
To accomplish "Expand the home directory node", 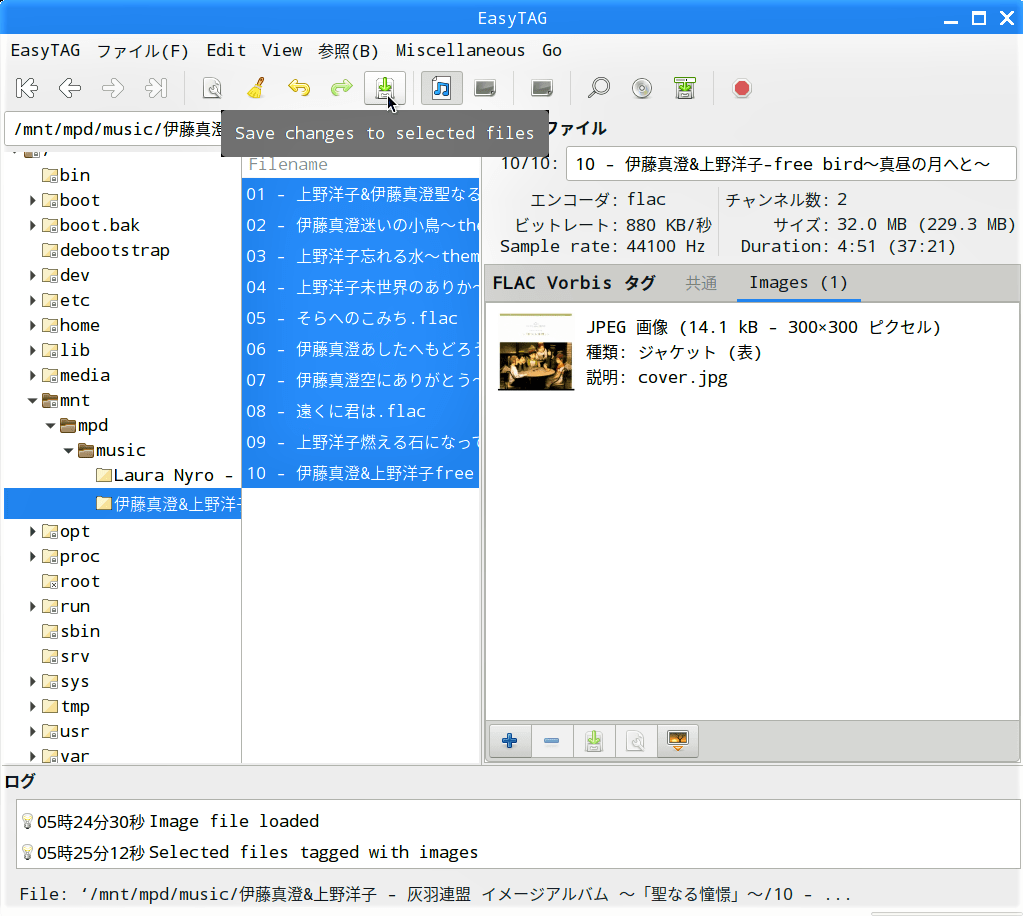I will 33,326.
